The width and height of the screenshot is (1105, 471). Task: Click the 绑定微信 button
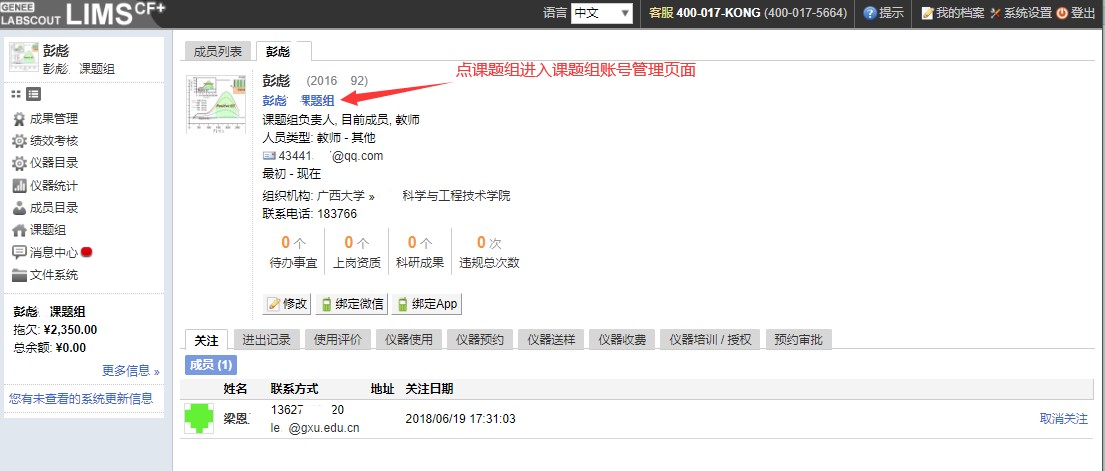coord(352,304)
